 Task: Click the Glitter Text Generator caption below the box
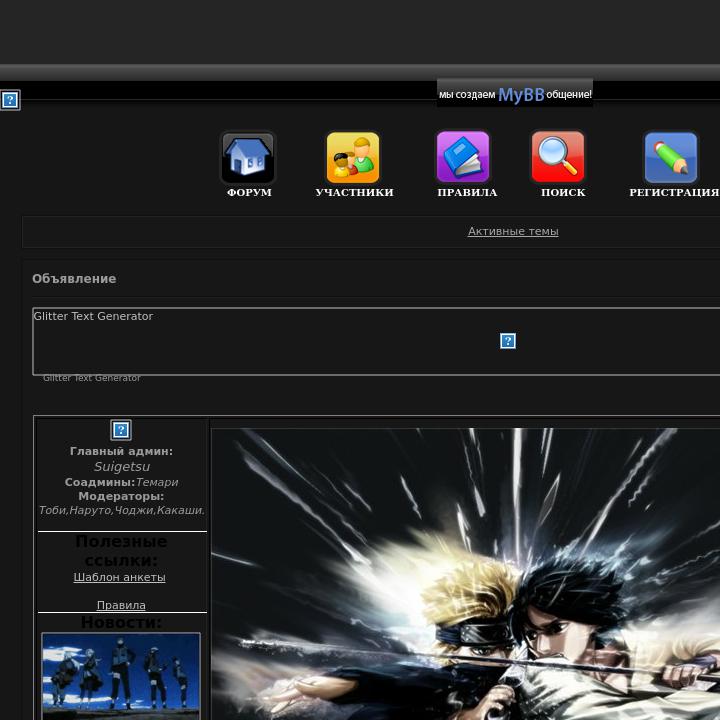click(x=92, y=378)
